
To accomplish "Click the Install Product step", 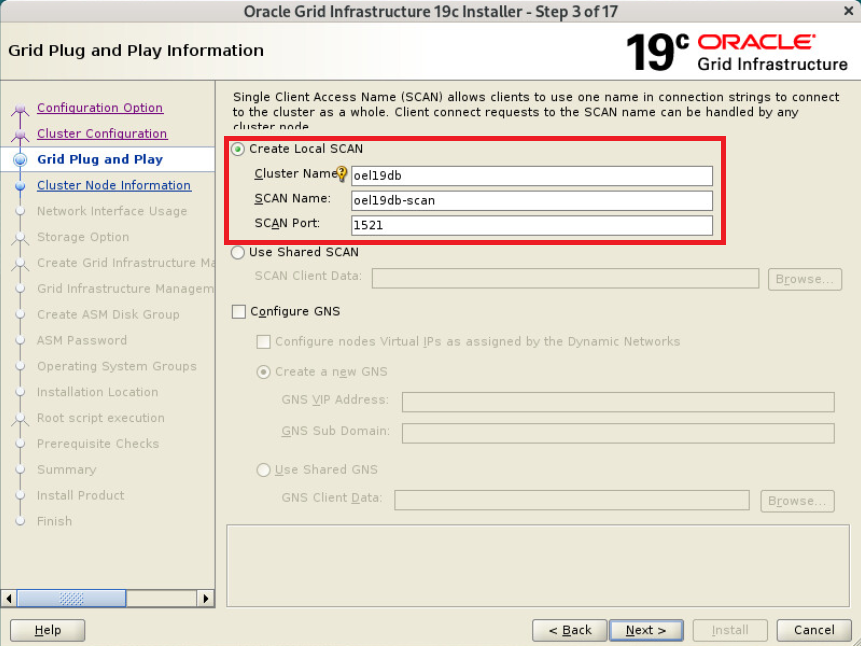I will (x=80, y=495).
